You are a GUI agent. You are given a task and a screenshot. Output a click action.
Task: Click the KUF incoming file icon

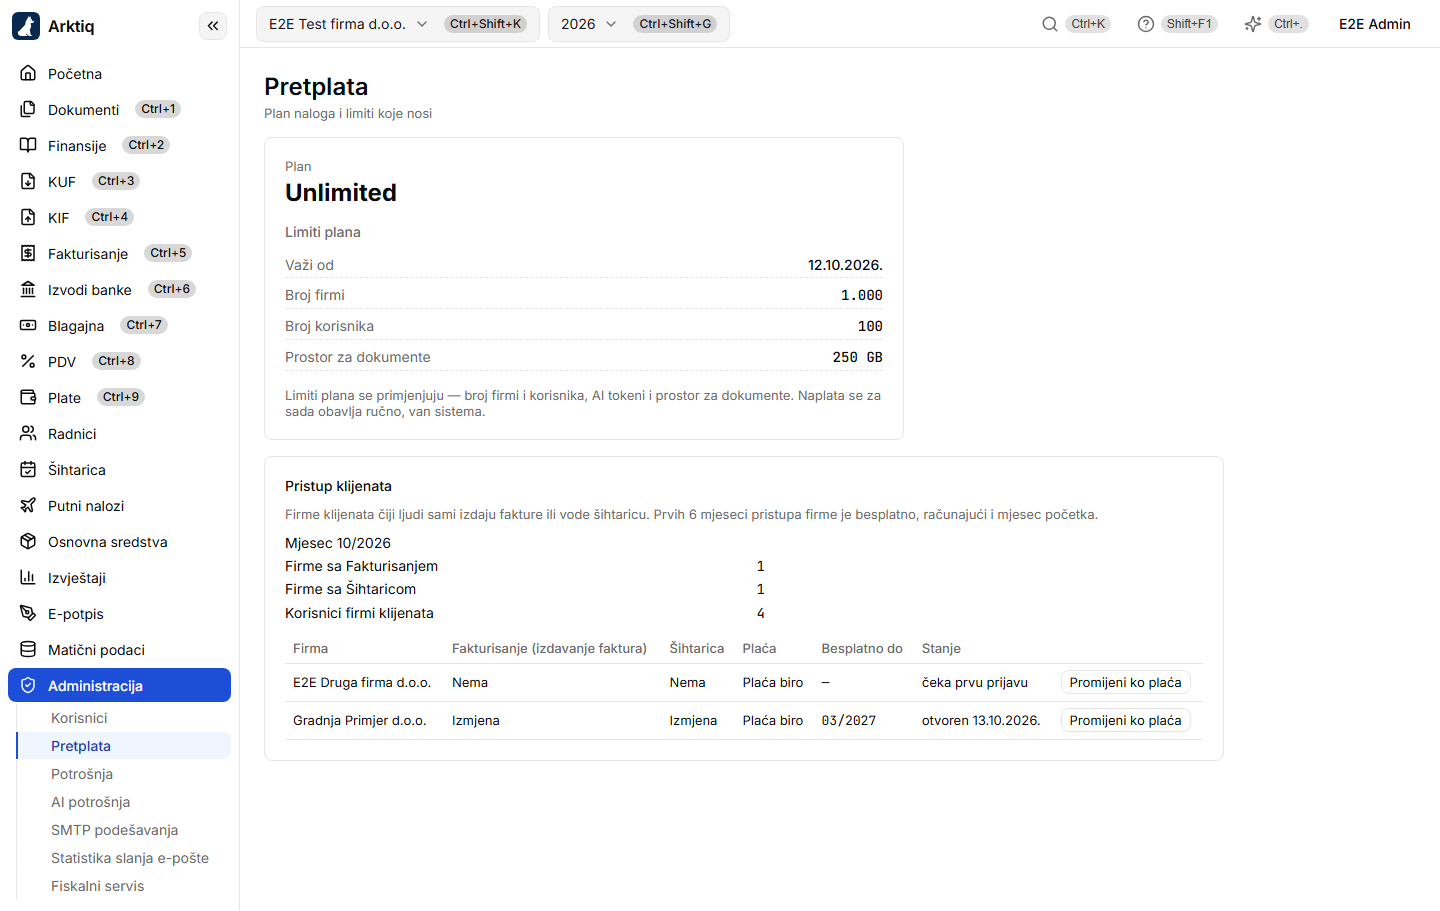click(x=28, y=182)
